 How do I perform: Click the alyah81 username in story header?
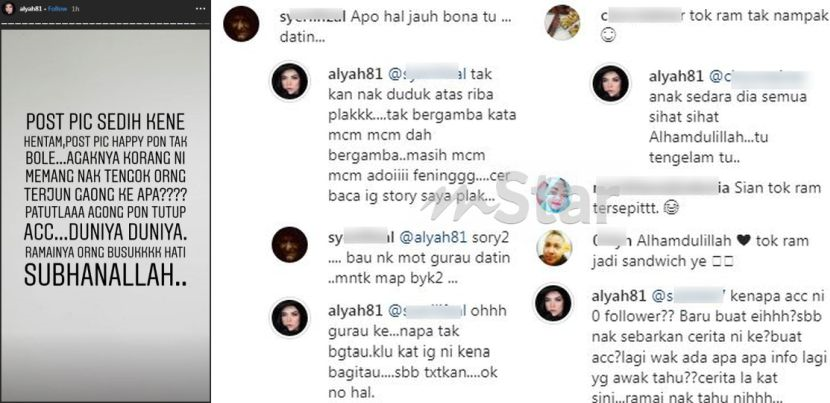click(32, 10)
